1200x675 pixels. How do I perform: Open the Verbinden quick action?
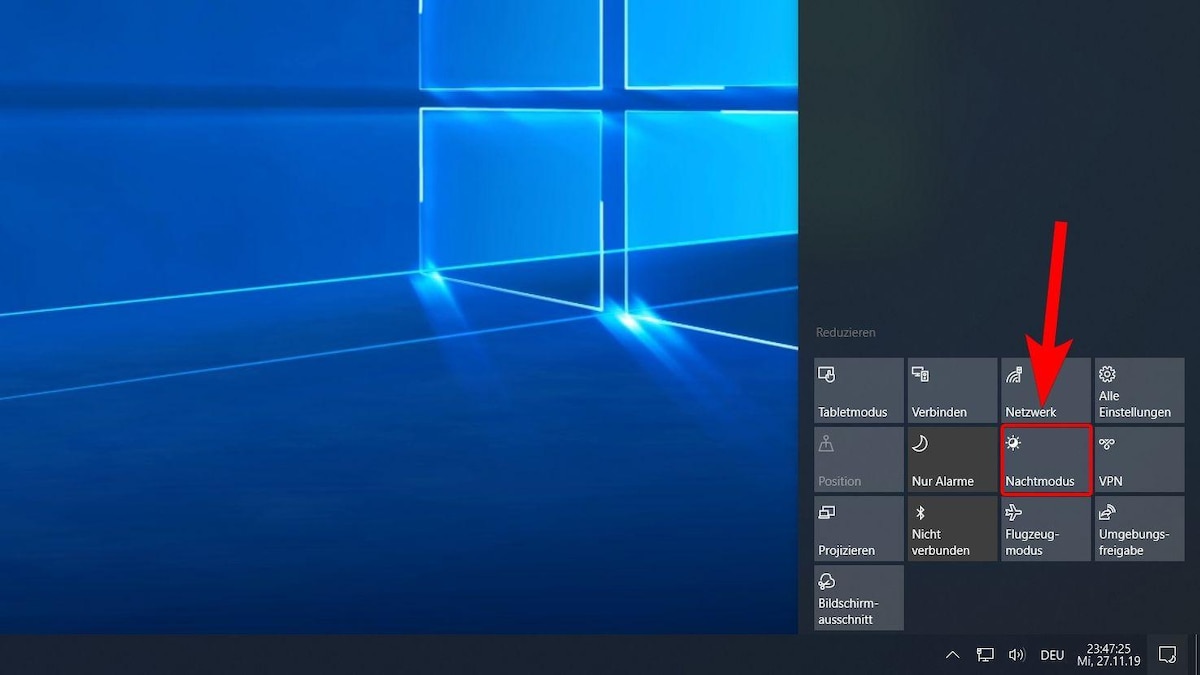(951, 390)
